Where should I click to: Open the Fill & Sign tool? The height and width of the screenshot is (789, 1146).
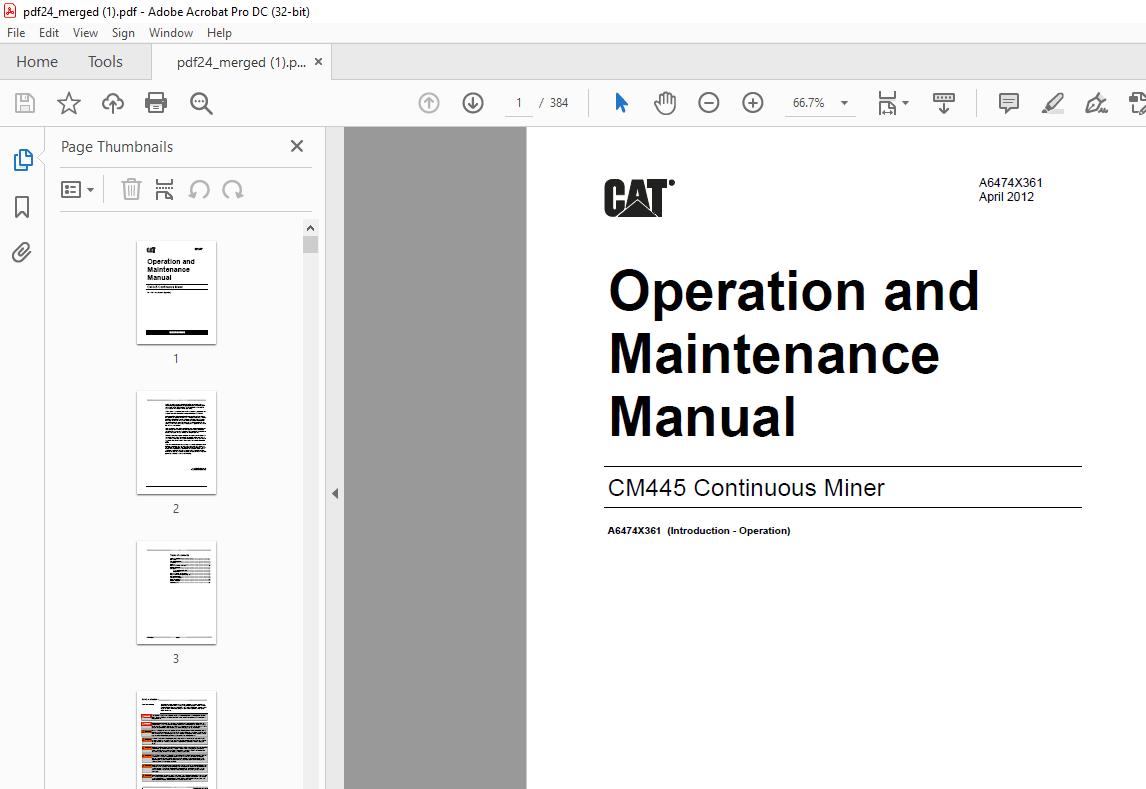click(x=1096, y=103)
